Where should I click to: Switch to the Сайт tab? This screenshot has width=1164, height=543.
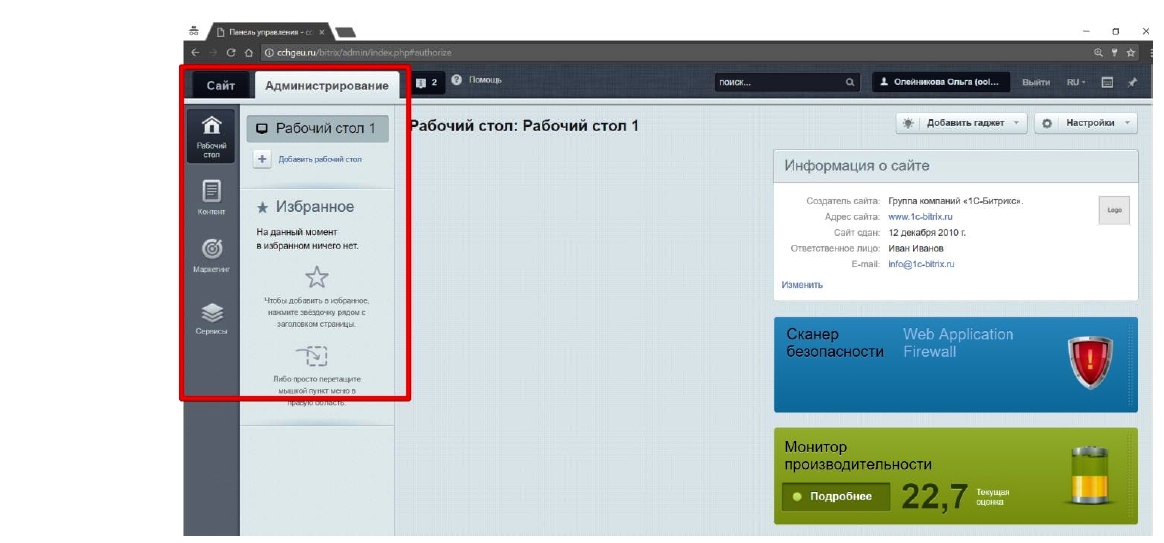pyautogui.click(x=221, y=86)
